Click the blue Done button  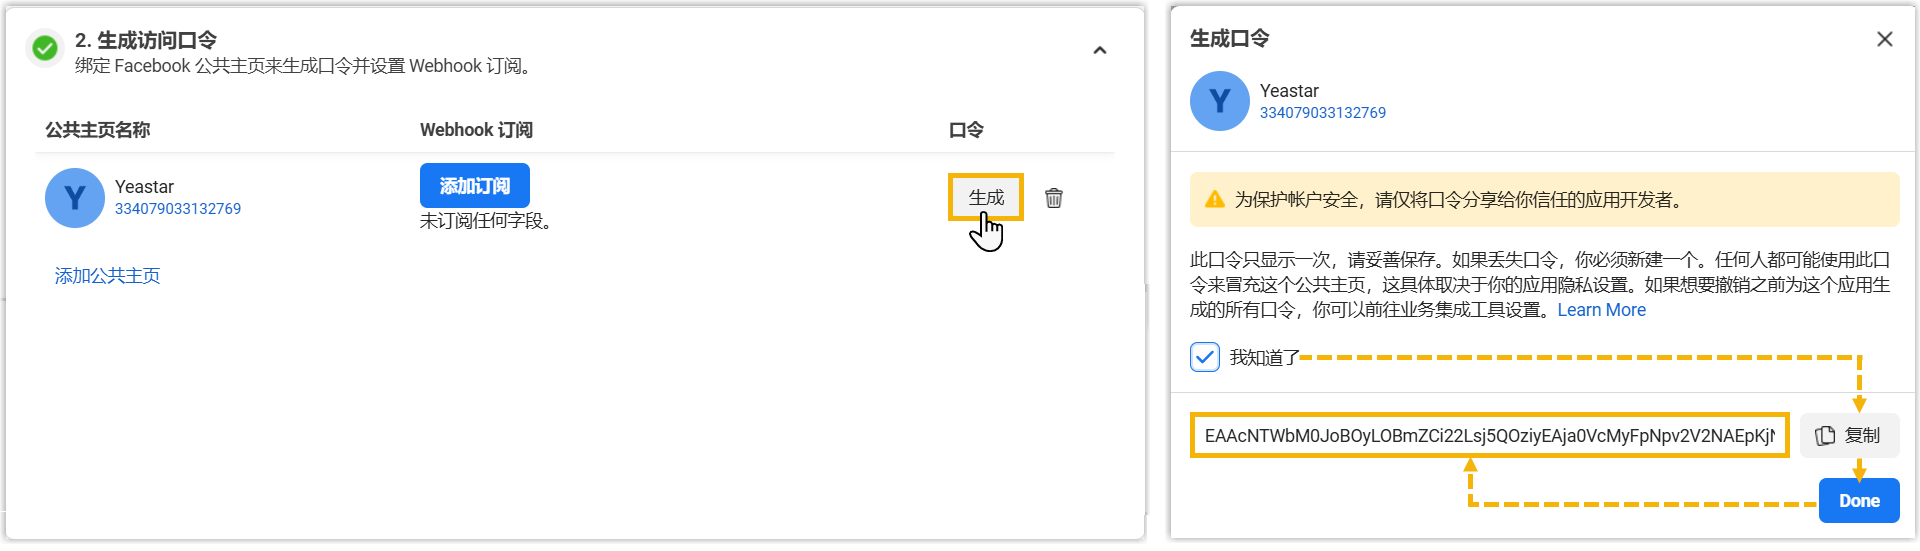tap(1859, 500)
